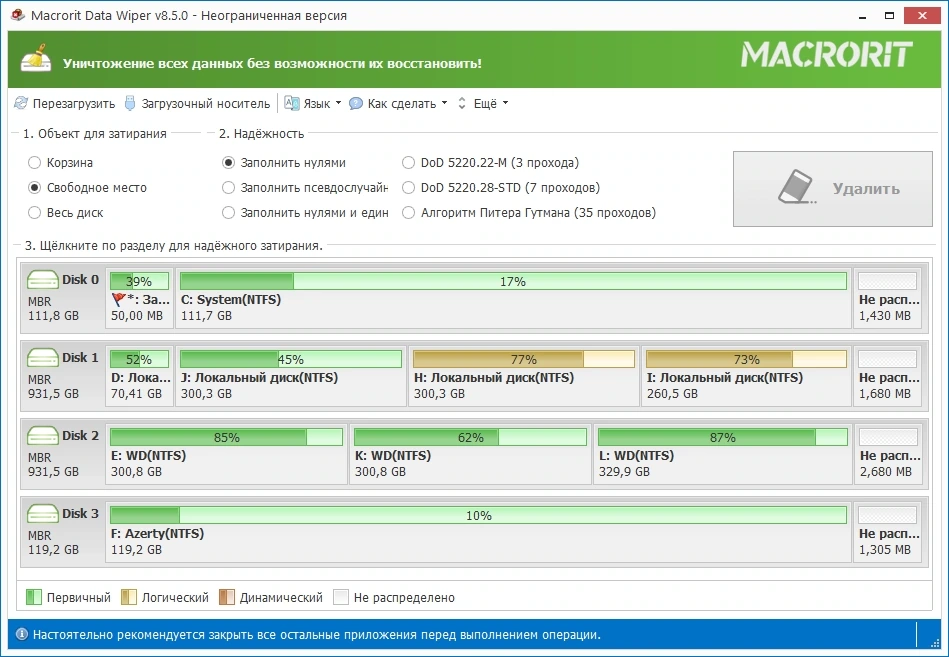Select Заполнить псевдослучайными method
Screen dimensions: 949x657
[x=305, y=188]
